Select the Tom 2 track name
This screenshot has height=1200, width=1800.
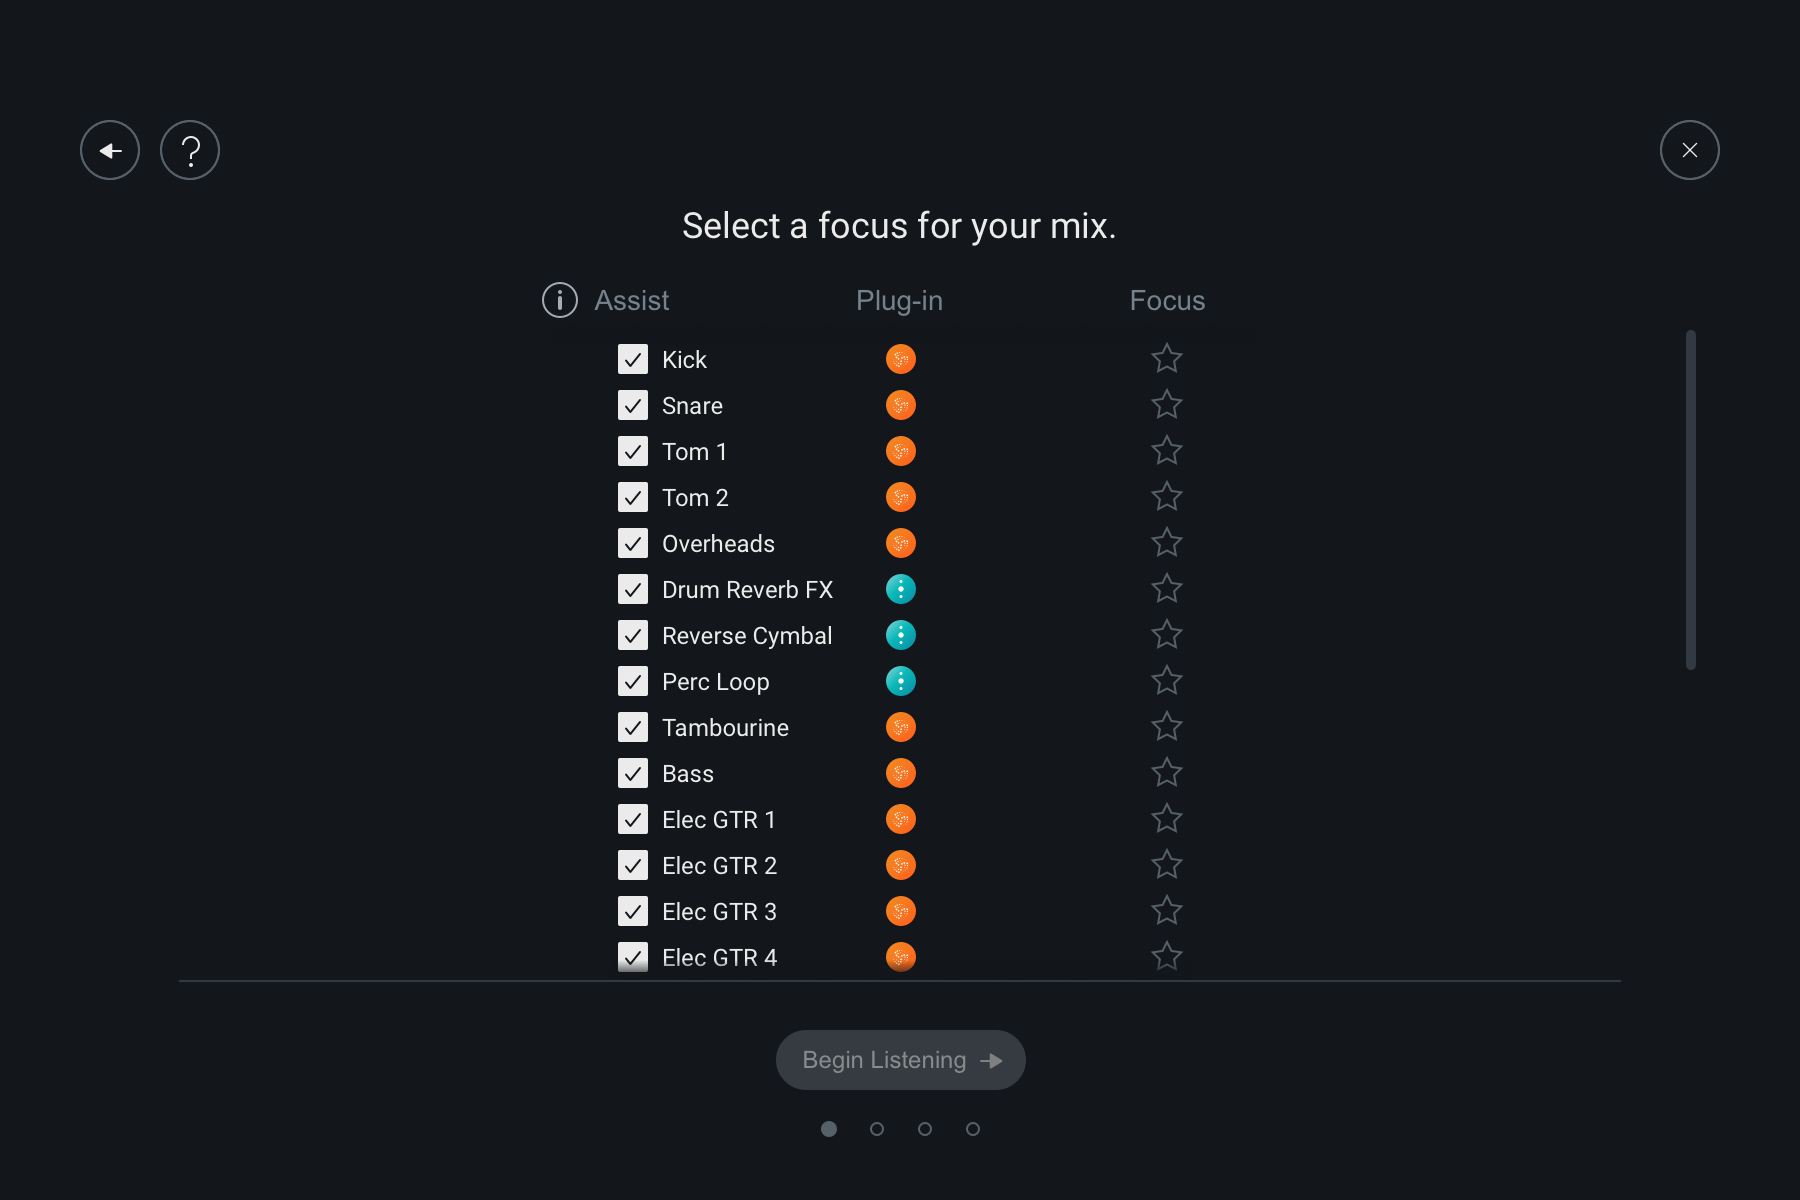pos(695,498)
